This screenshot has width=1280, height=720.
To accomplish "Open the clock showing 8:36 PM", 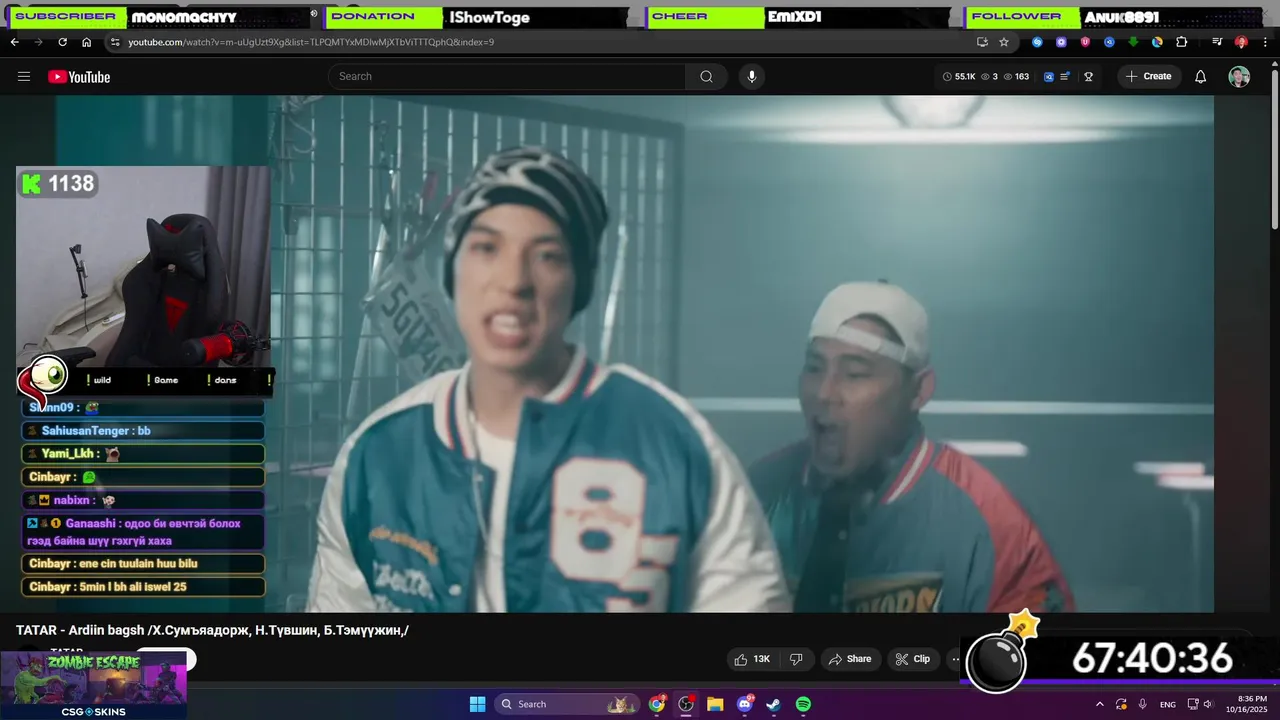I will (x=1246, y=704).
